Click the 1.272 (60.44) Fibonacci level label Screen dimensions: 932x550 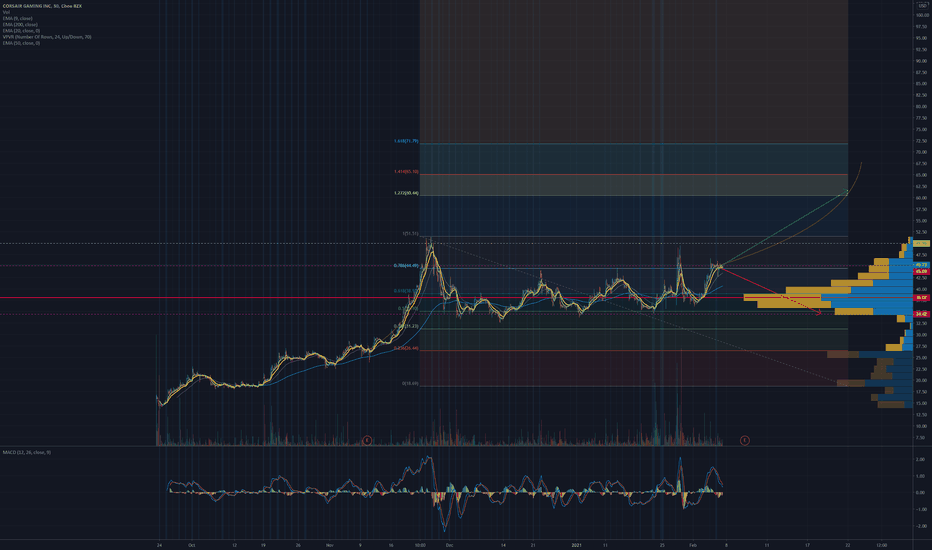pyautogui.click(x=406, y=193)
